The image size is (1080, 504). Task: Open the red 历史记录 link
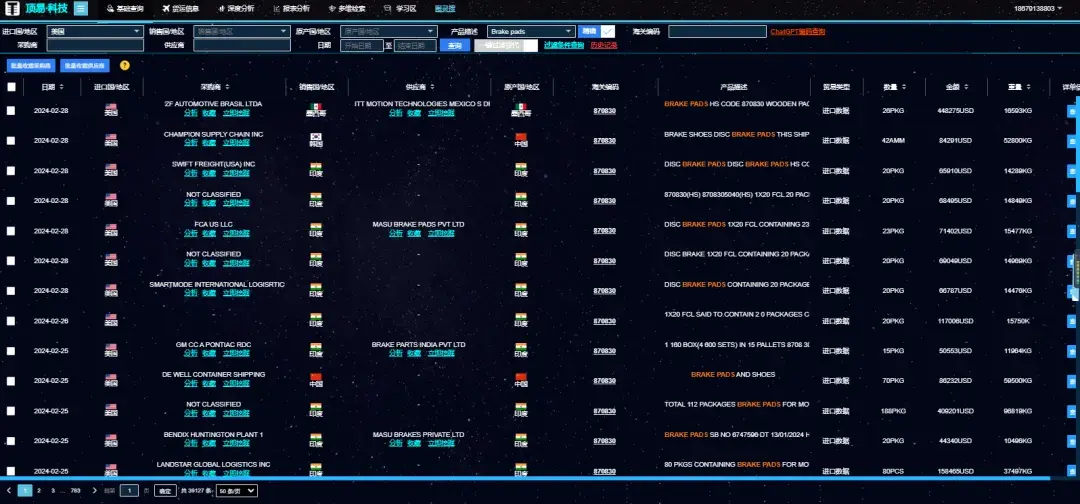click(604, 45)
